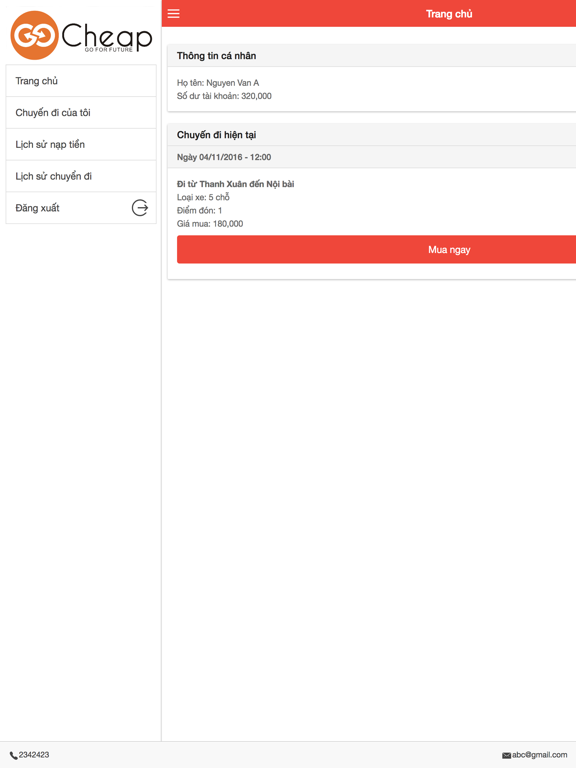
Task: Select Đăng xuất menu item
Action: pyautogui.click(x=81, y=208)
